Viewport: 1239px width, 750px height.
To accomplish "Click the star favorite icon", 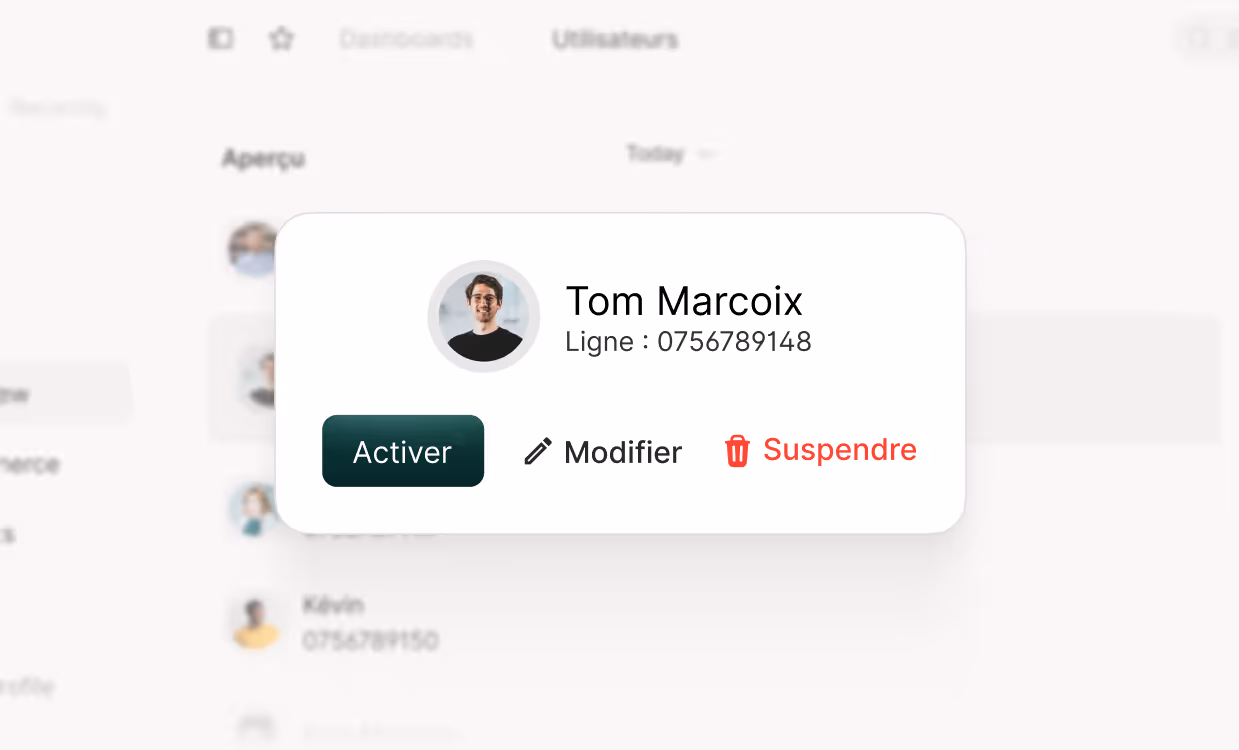I will (281, 39).
